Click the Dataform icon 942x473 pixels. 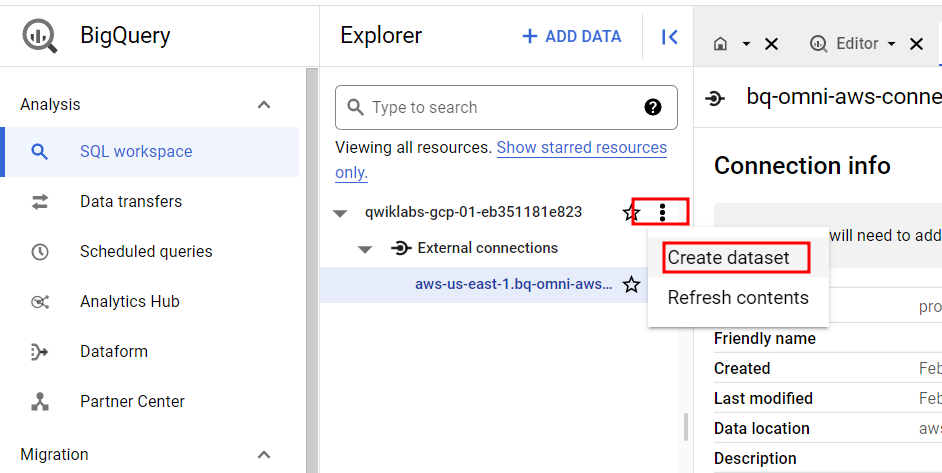pos(39,352)
